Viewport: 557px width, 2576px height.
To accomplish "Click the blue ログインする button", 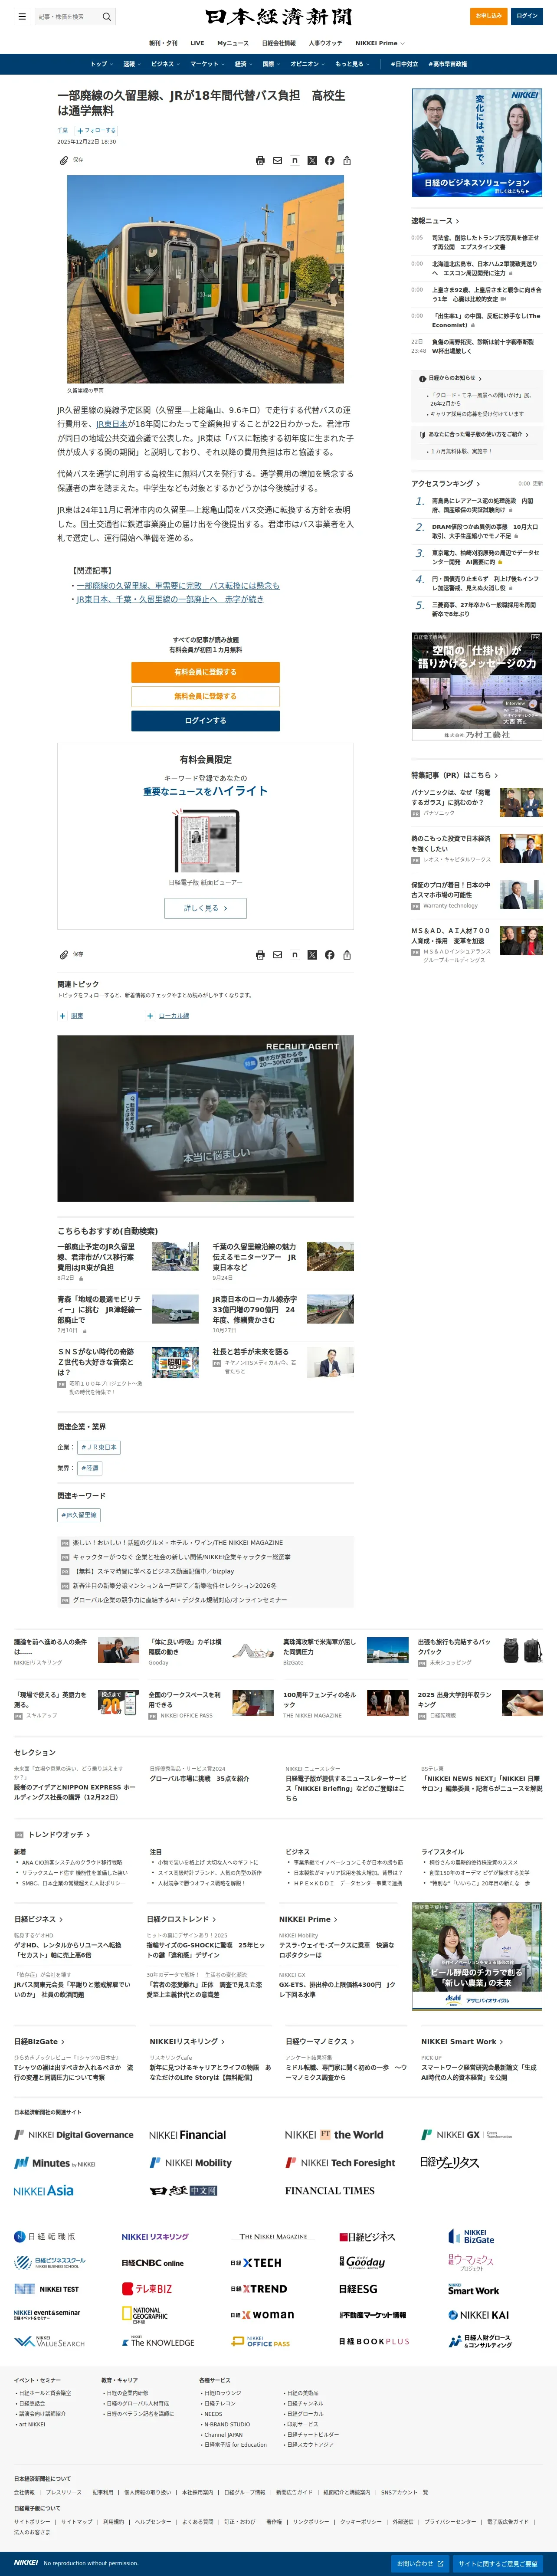I will (x=205, y=721).
